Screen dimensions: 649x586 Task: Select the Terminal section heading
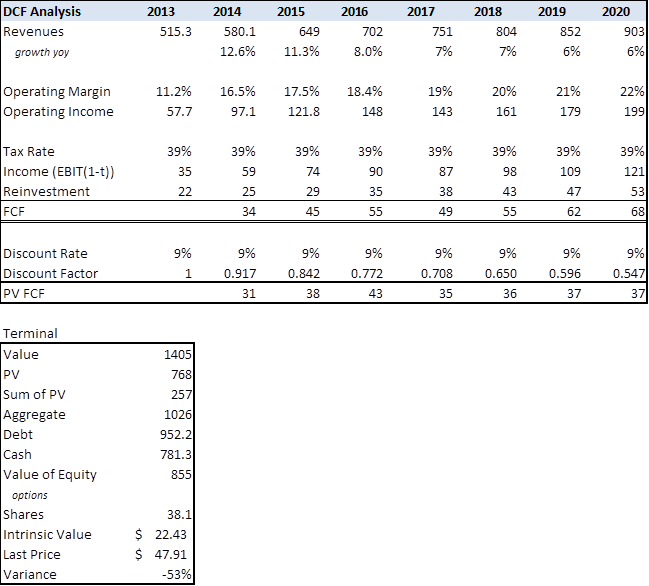(30, 334)
